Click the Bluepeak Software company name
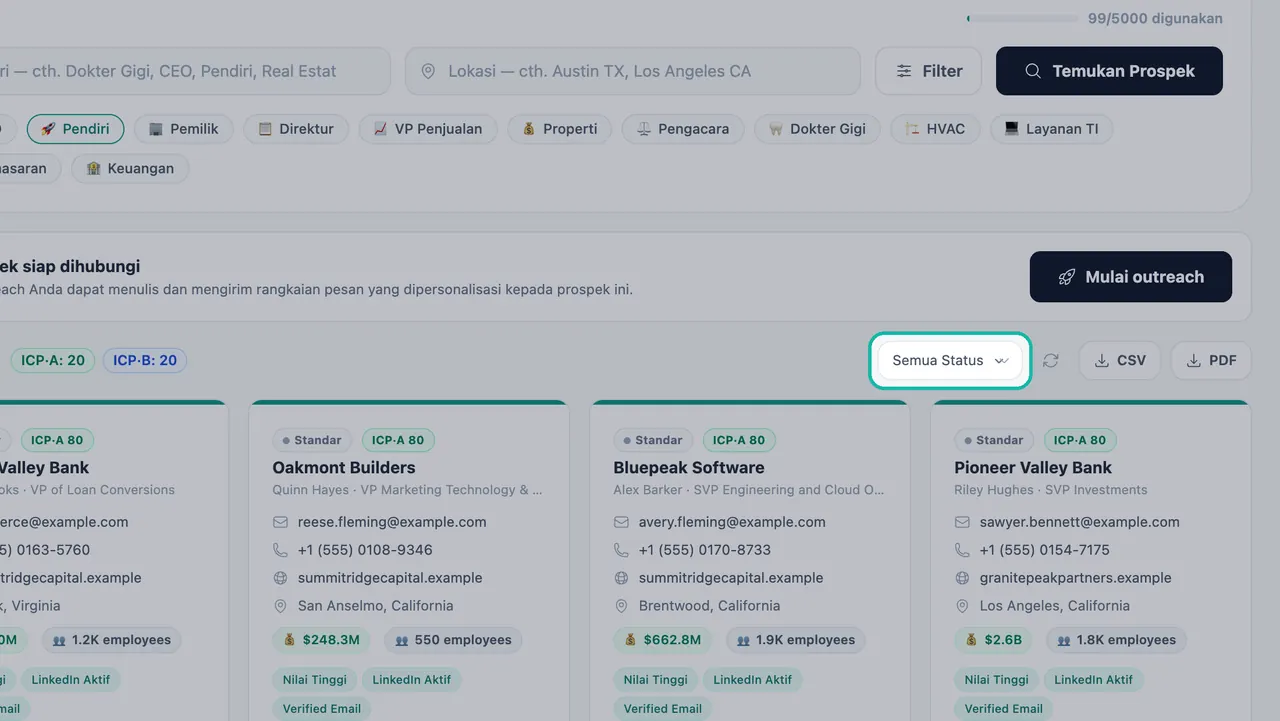This screenshot has width=1280, height=721. 689,467
